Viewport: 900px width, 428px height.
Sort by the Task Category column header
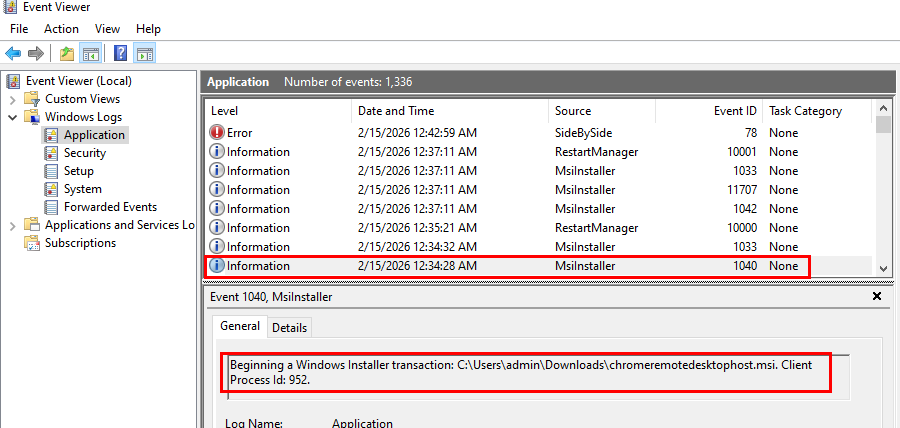coord(817,111)
